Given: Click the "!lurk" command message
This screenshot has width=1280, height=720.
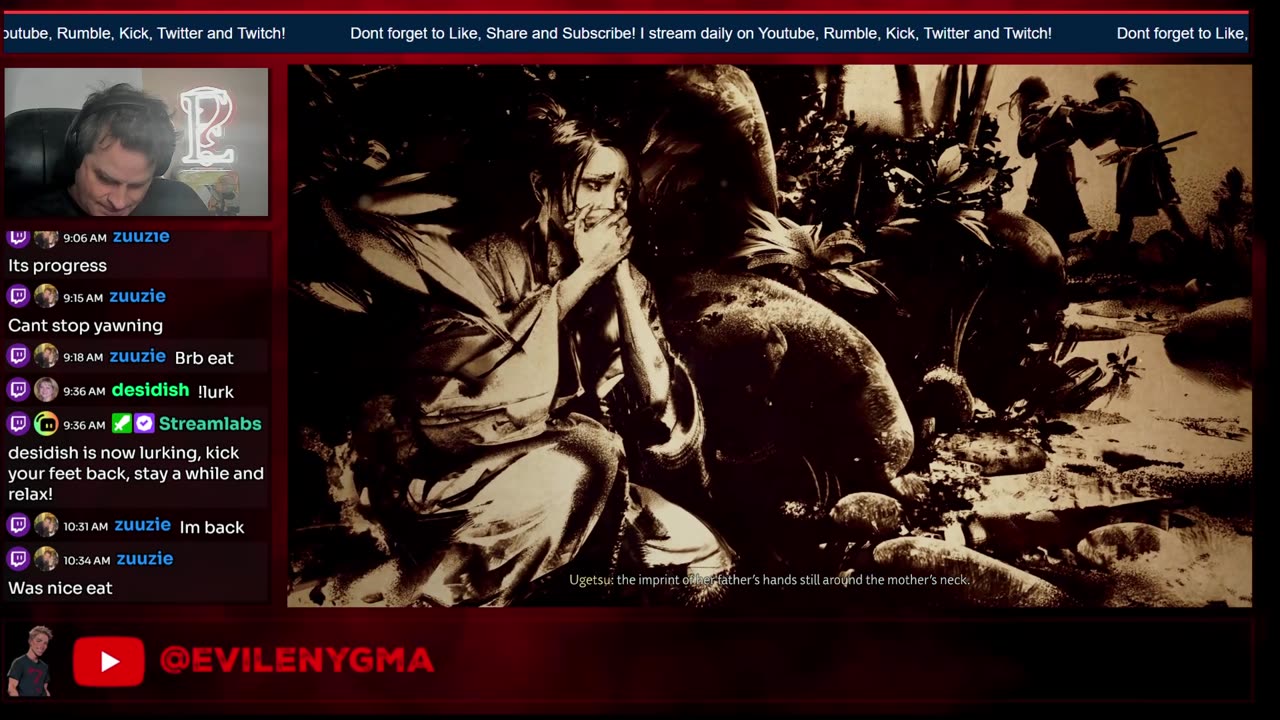Looking at the screenshot, I should (x=216, y=392).
